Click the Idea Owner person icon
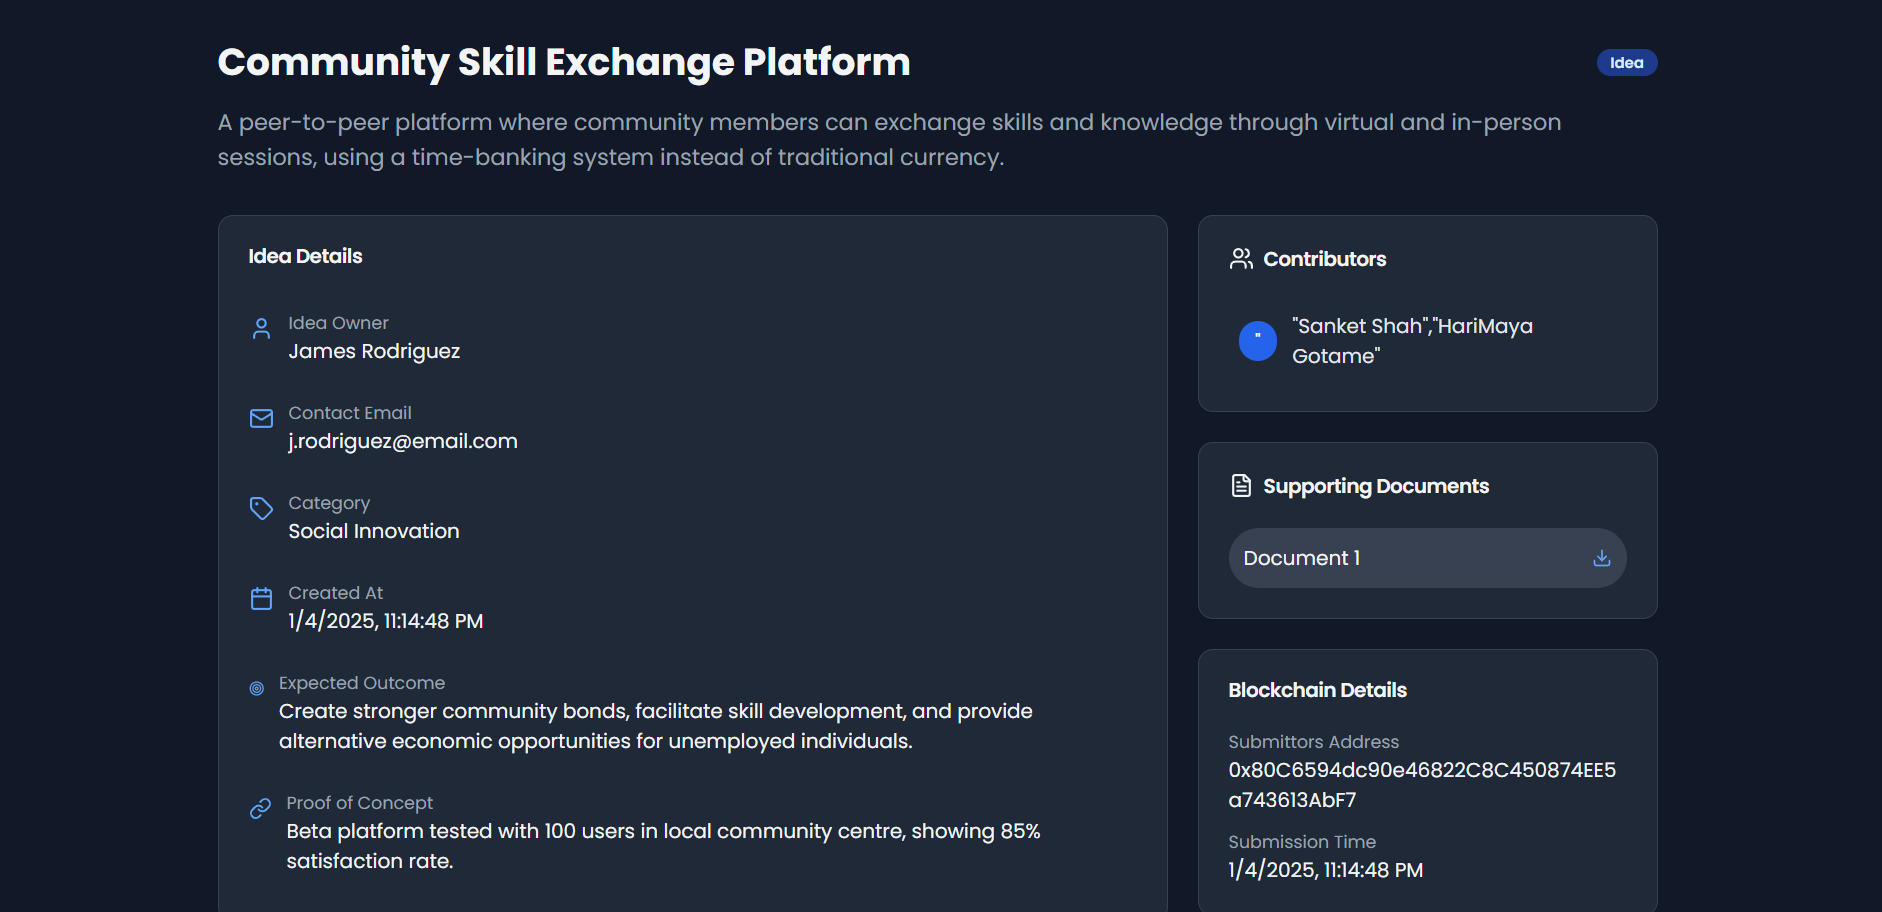 (261, 328)
